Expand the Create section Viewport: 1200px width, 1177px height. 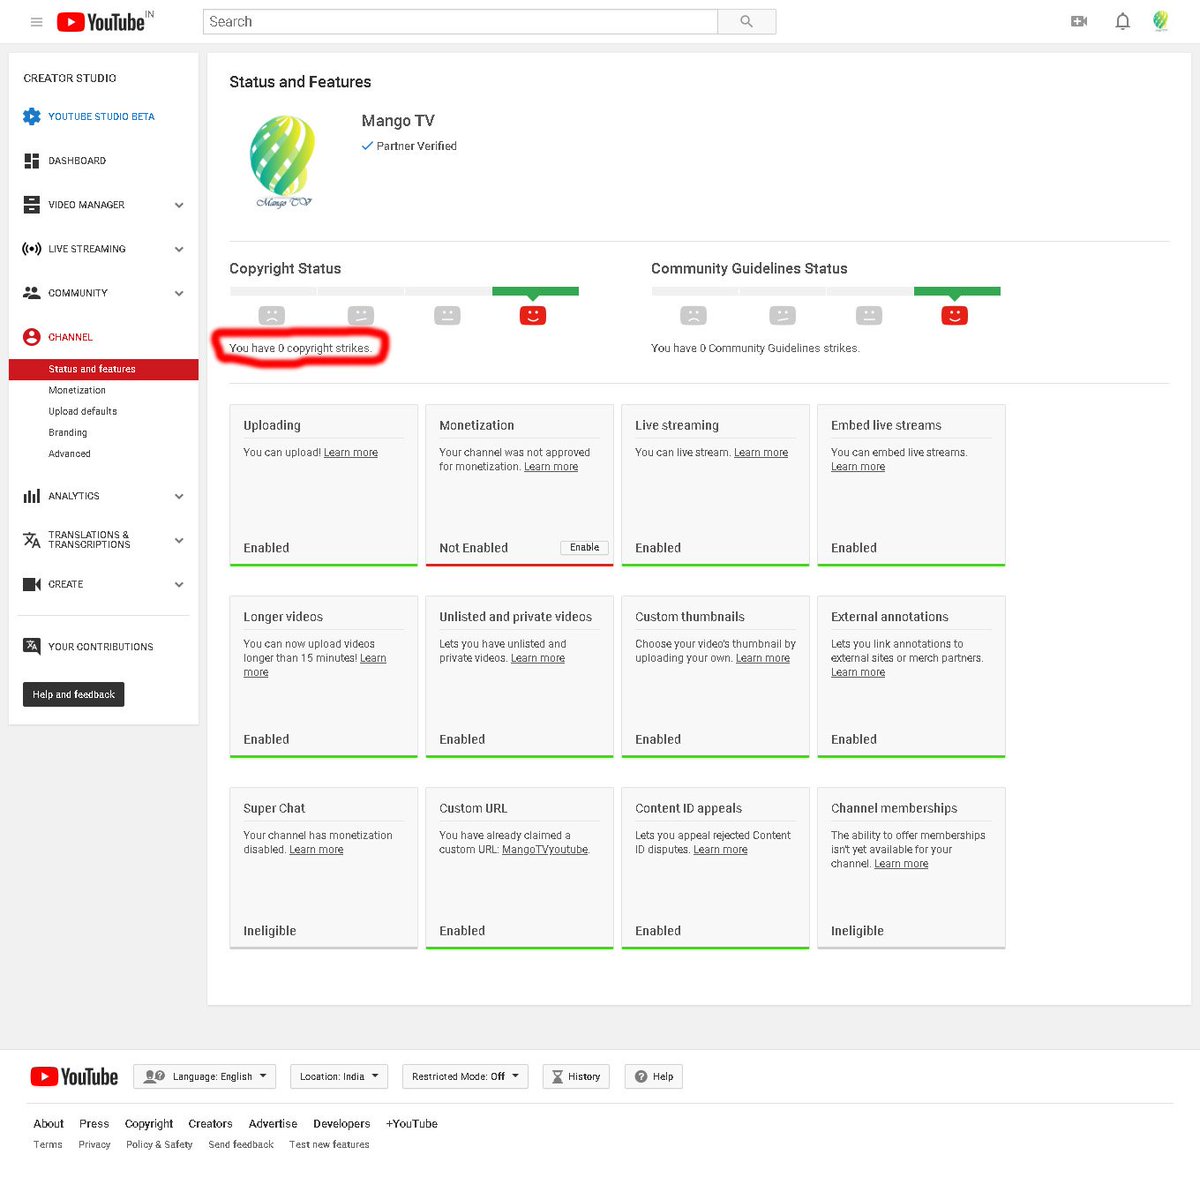[179, 584]
